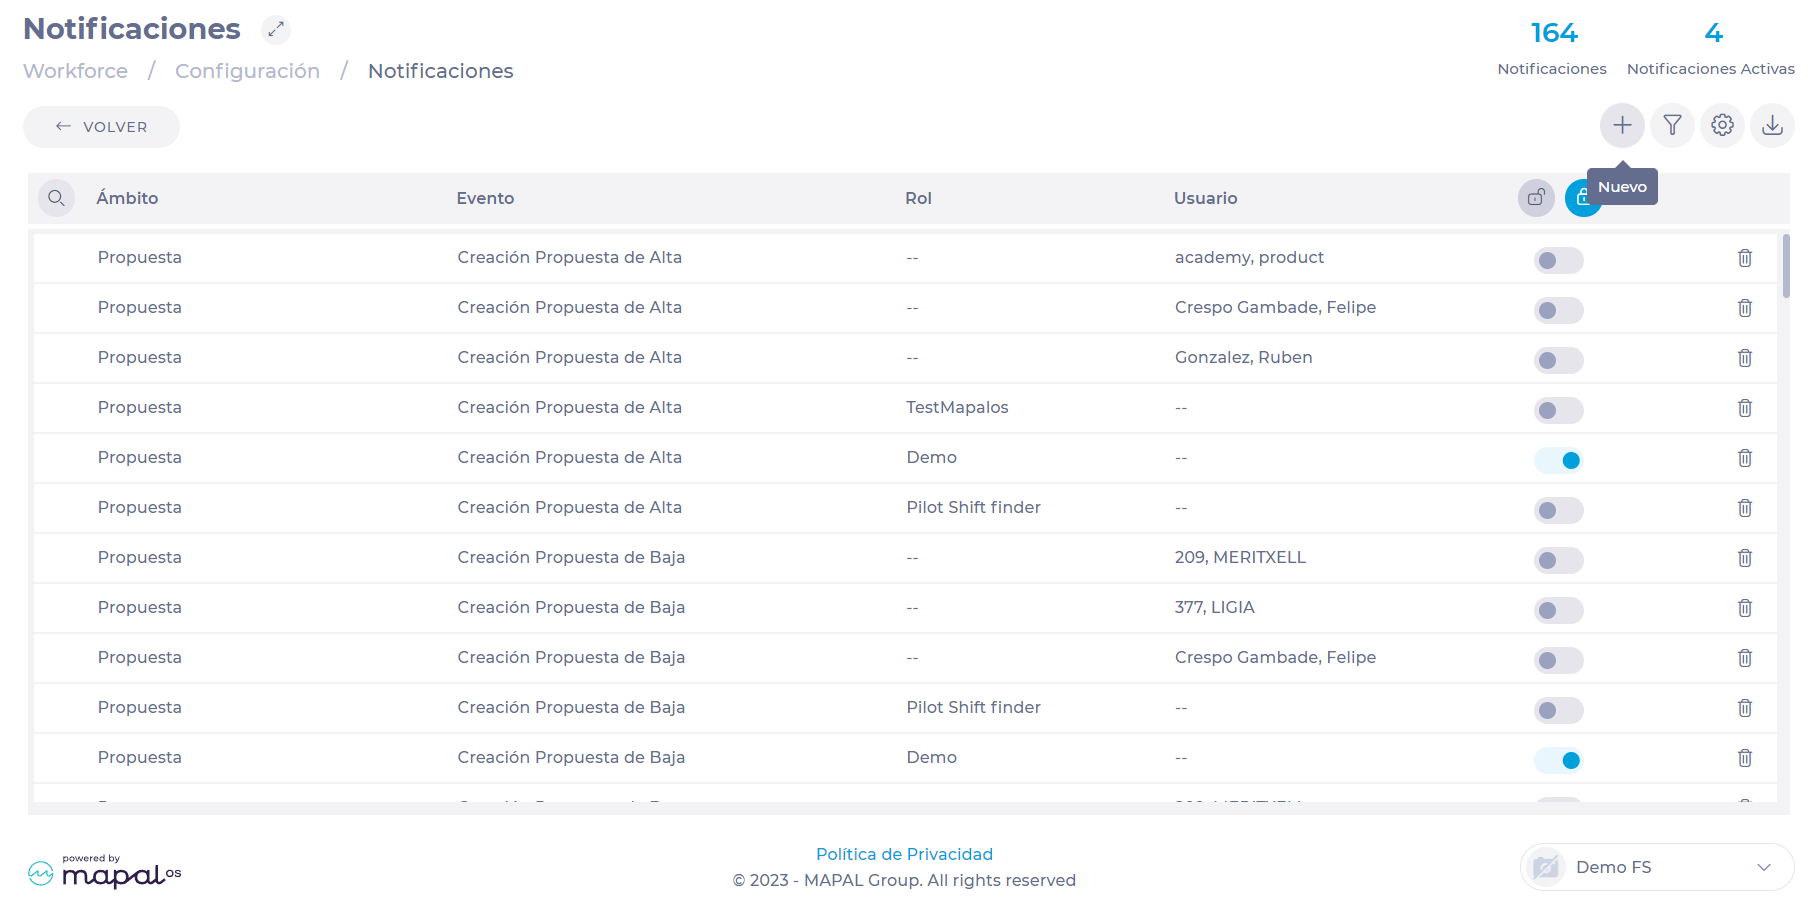Delete the Alta row with Pilot Shift finder

[x=1745, y=508]
